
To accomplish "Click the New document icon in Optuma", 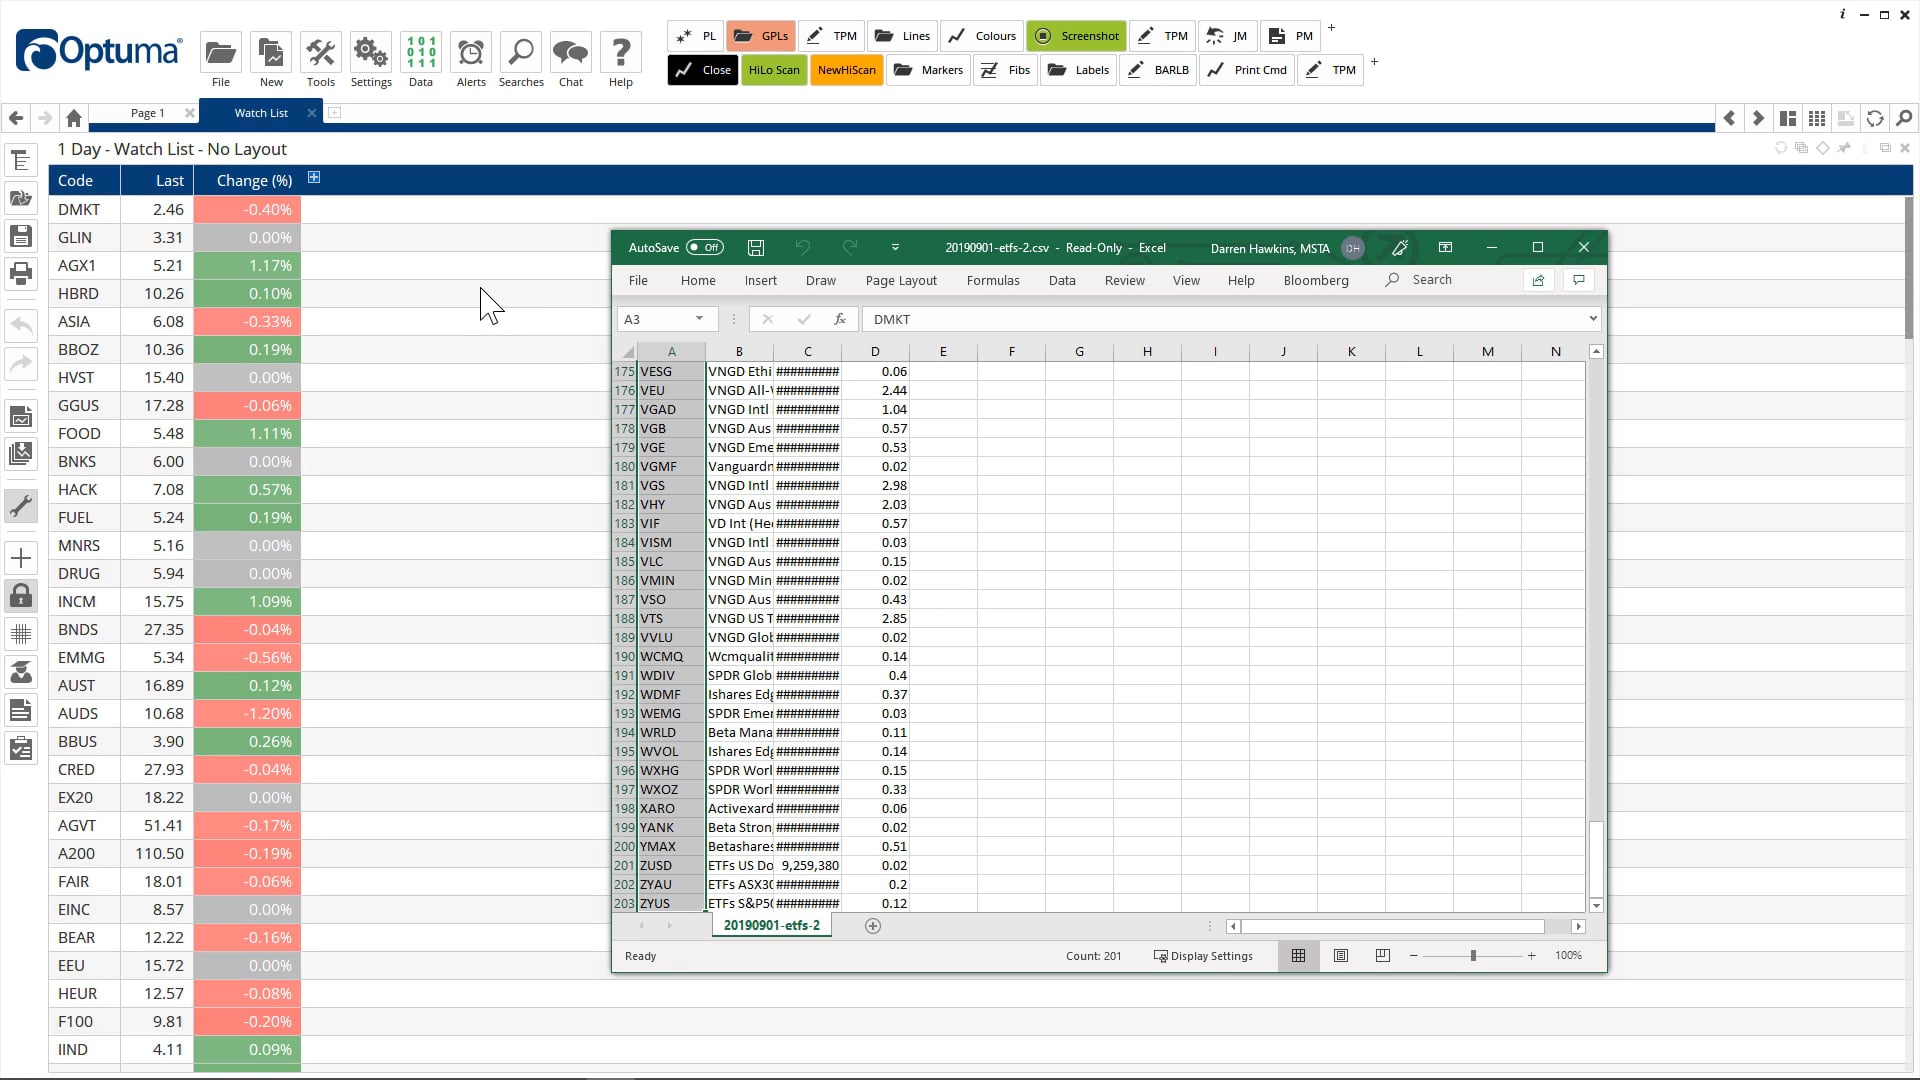I will pyautogui.click(x=271, y=52).
